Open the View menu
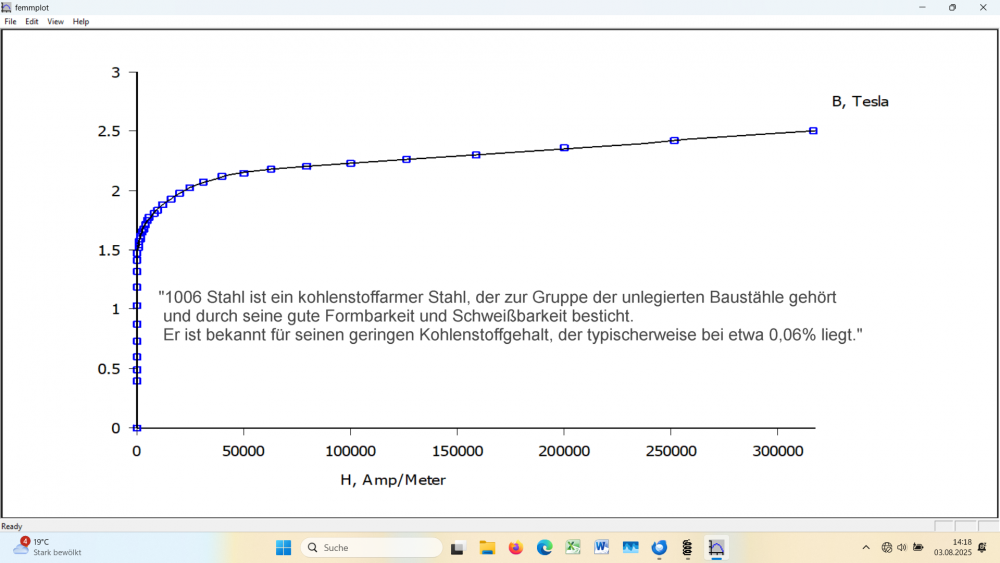This screenshot has height=563, width=1000. (55, 21)
